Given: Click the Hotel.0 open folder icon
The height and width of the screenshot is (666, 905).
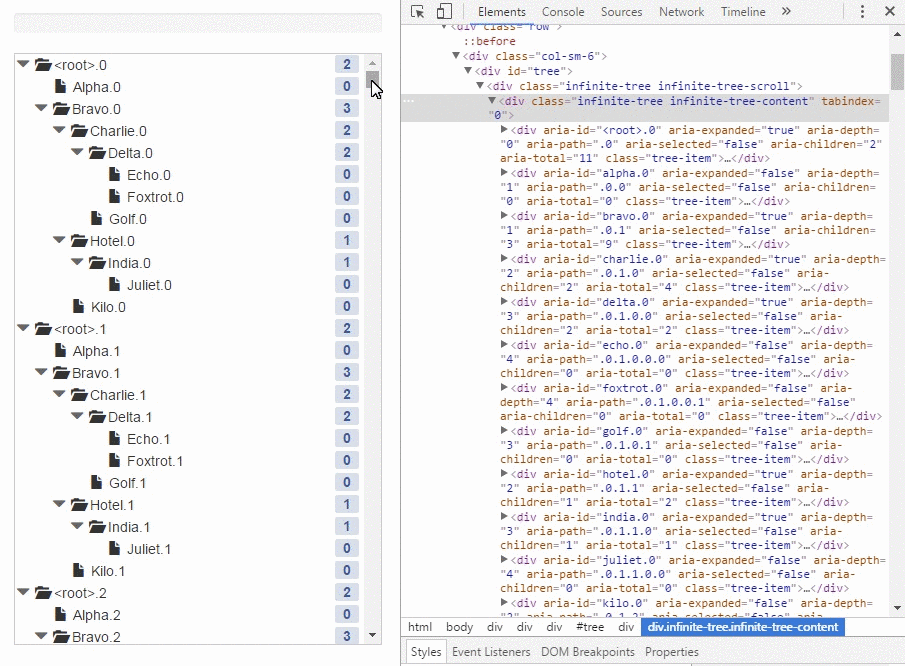Looking at the screenshot, I should 79,241.
